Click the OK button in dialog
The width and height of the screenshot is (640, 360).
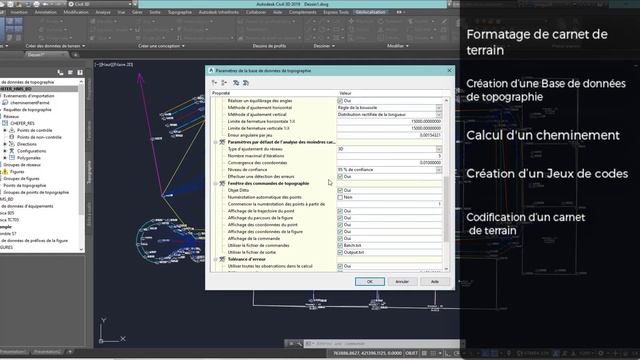click(x=370, y=282)
